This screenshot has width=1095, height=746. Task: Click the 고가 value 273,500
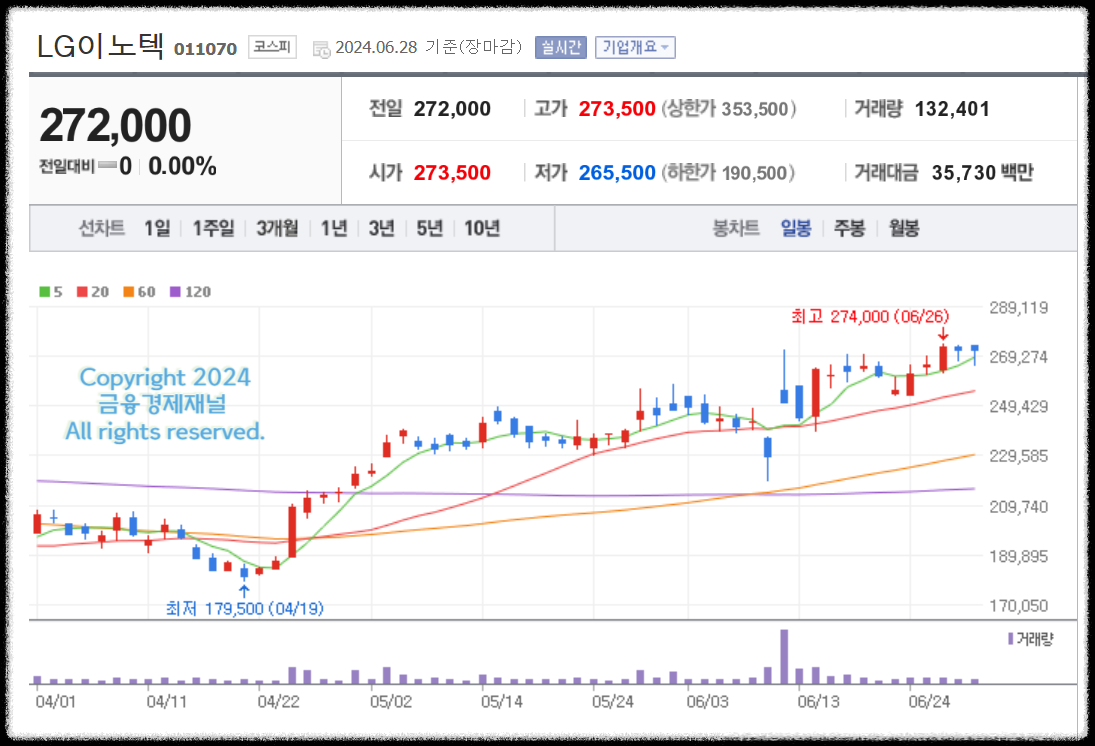pyautogui.click(x=617, y=109)
